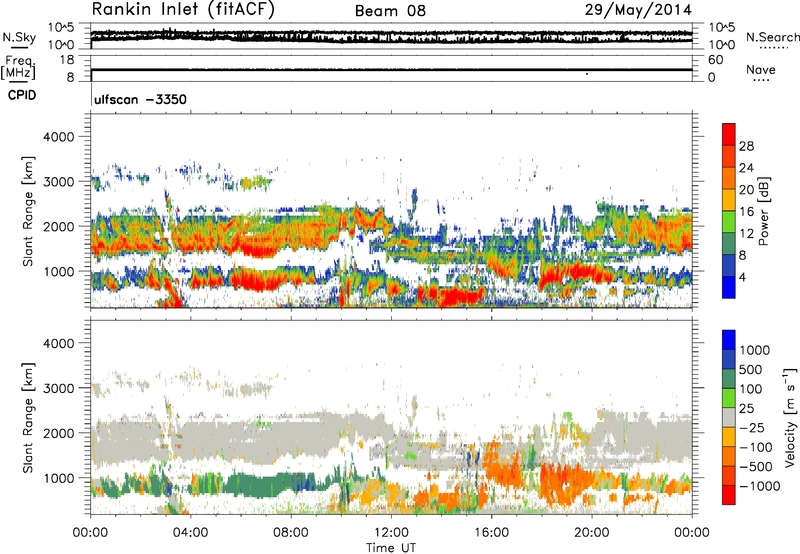Click the frequency line in the Freq panel
This screenshot has height=554, width=800.
tap(391, 69)
